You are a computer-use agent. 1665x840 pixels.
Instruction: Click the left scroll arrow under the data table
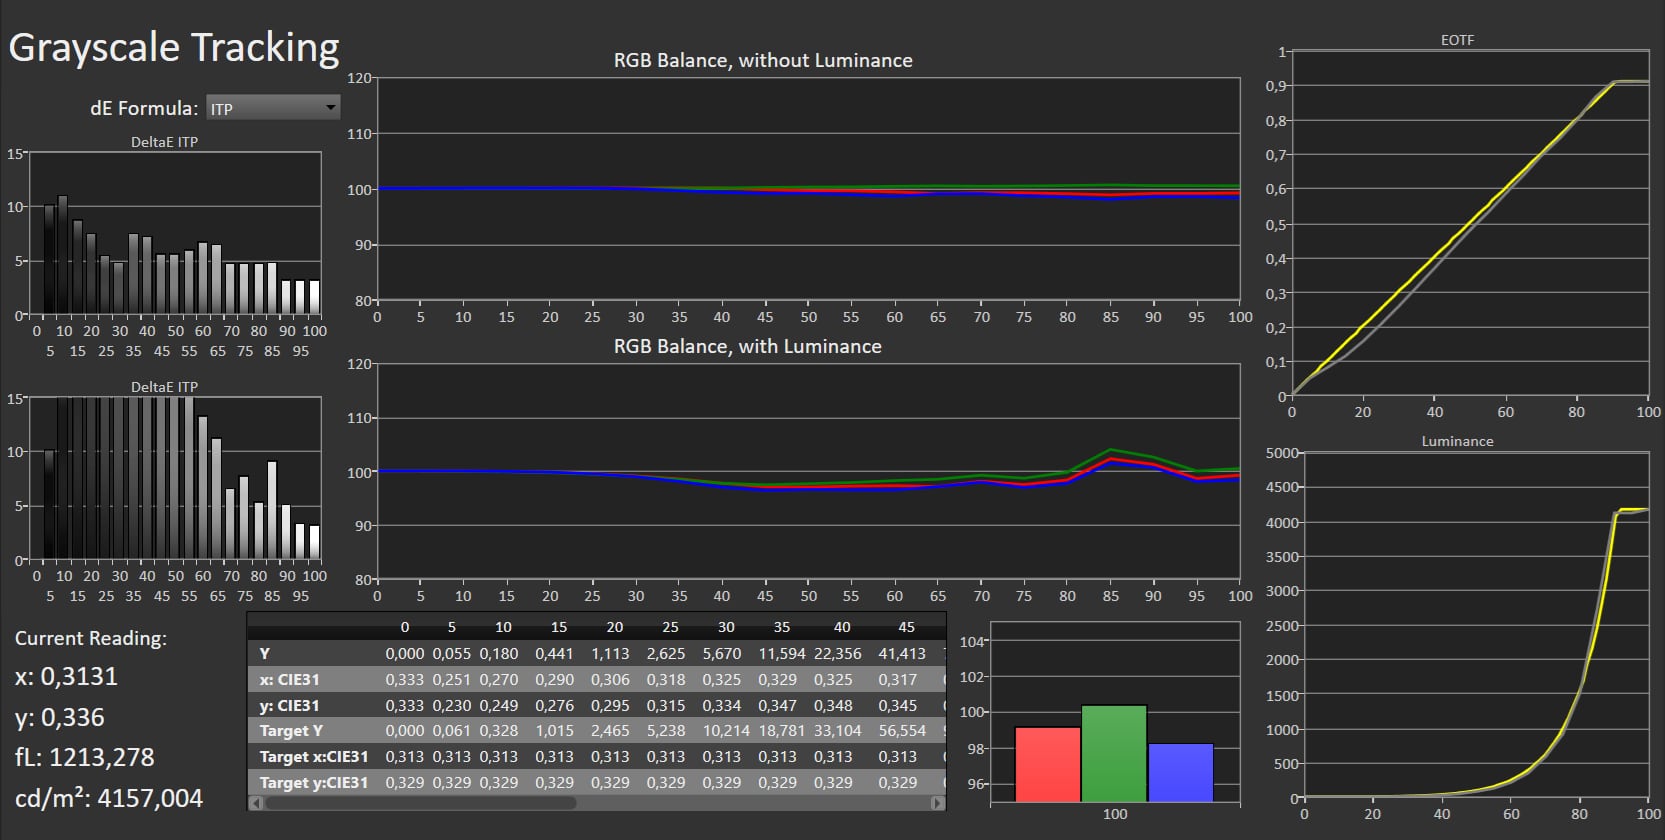255,803
